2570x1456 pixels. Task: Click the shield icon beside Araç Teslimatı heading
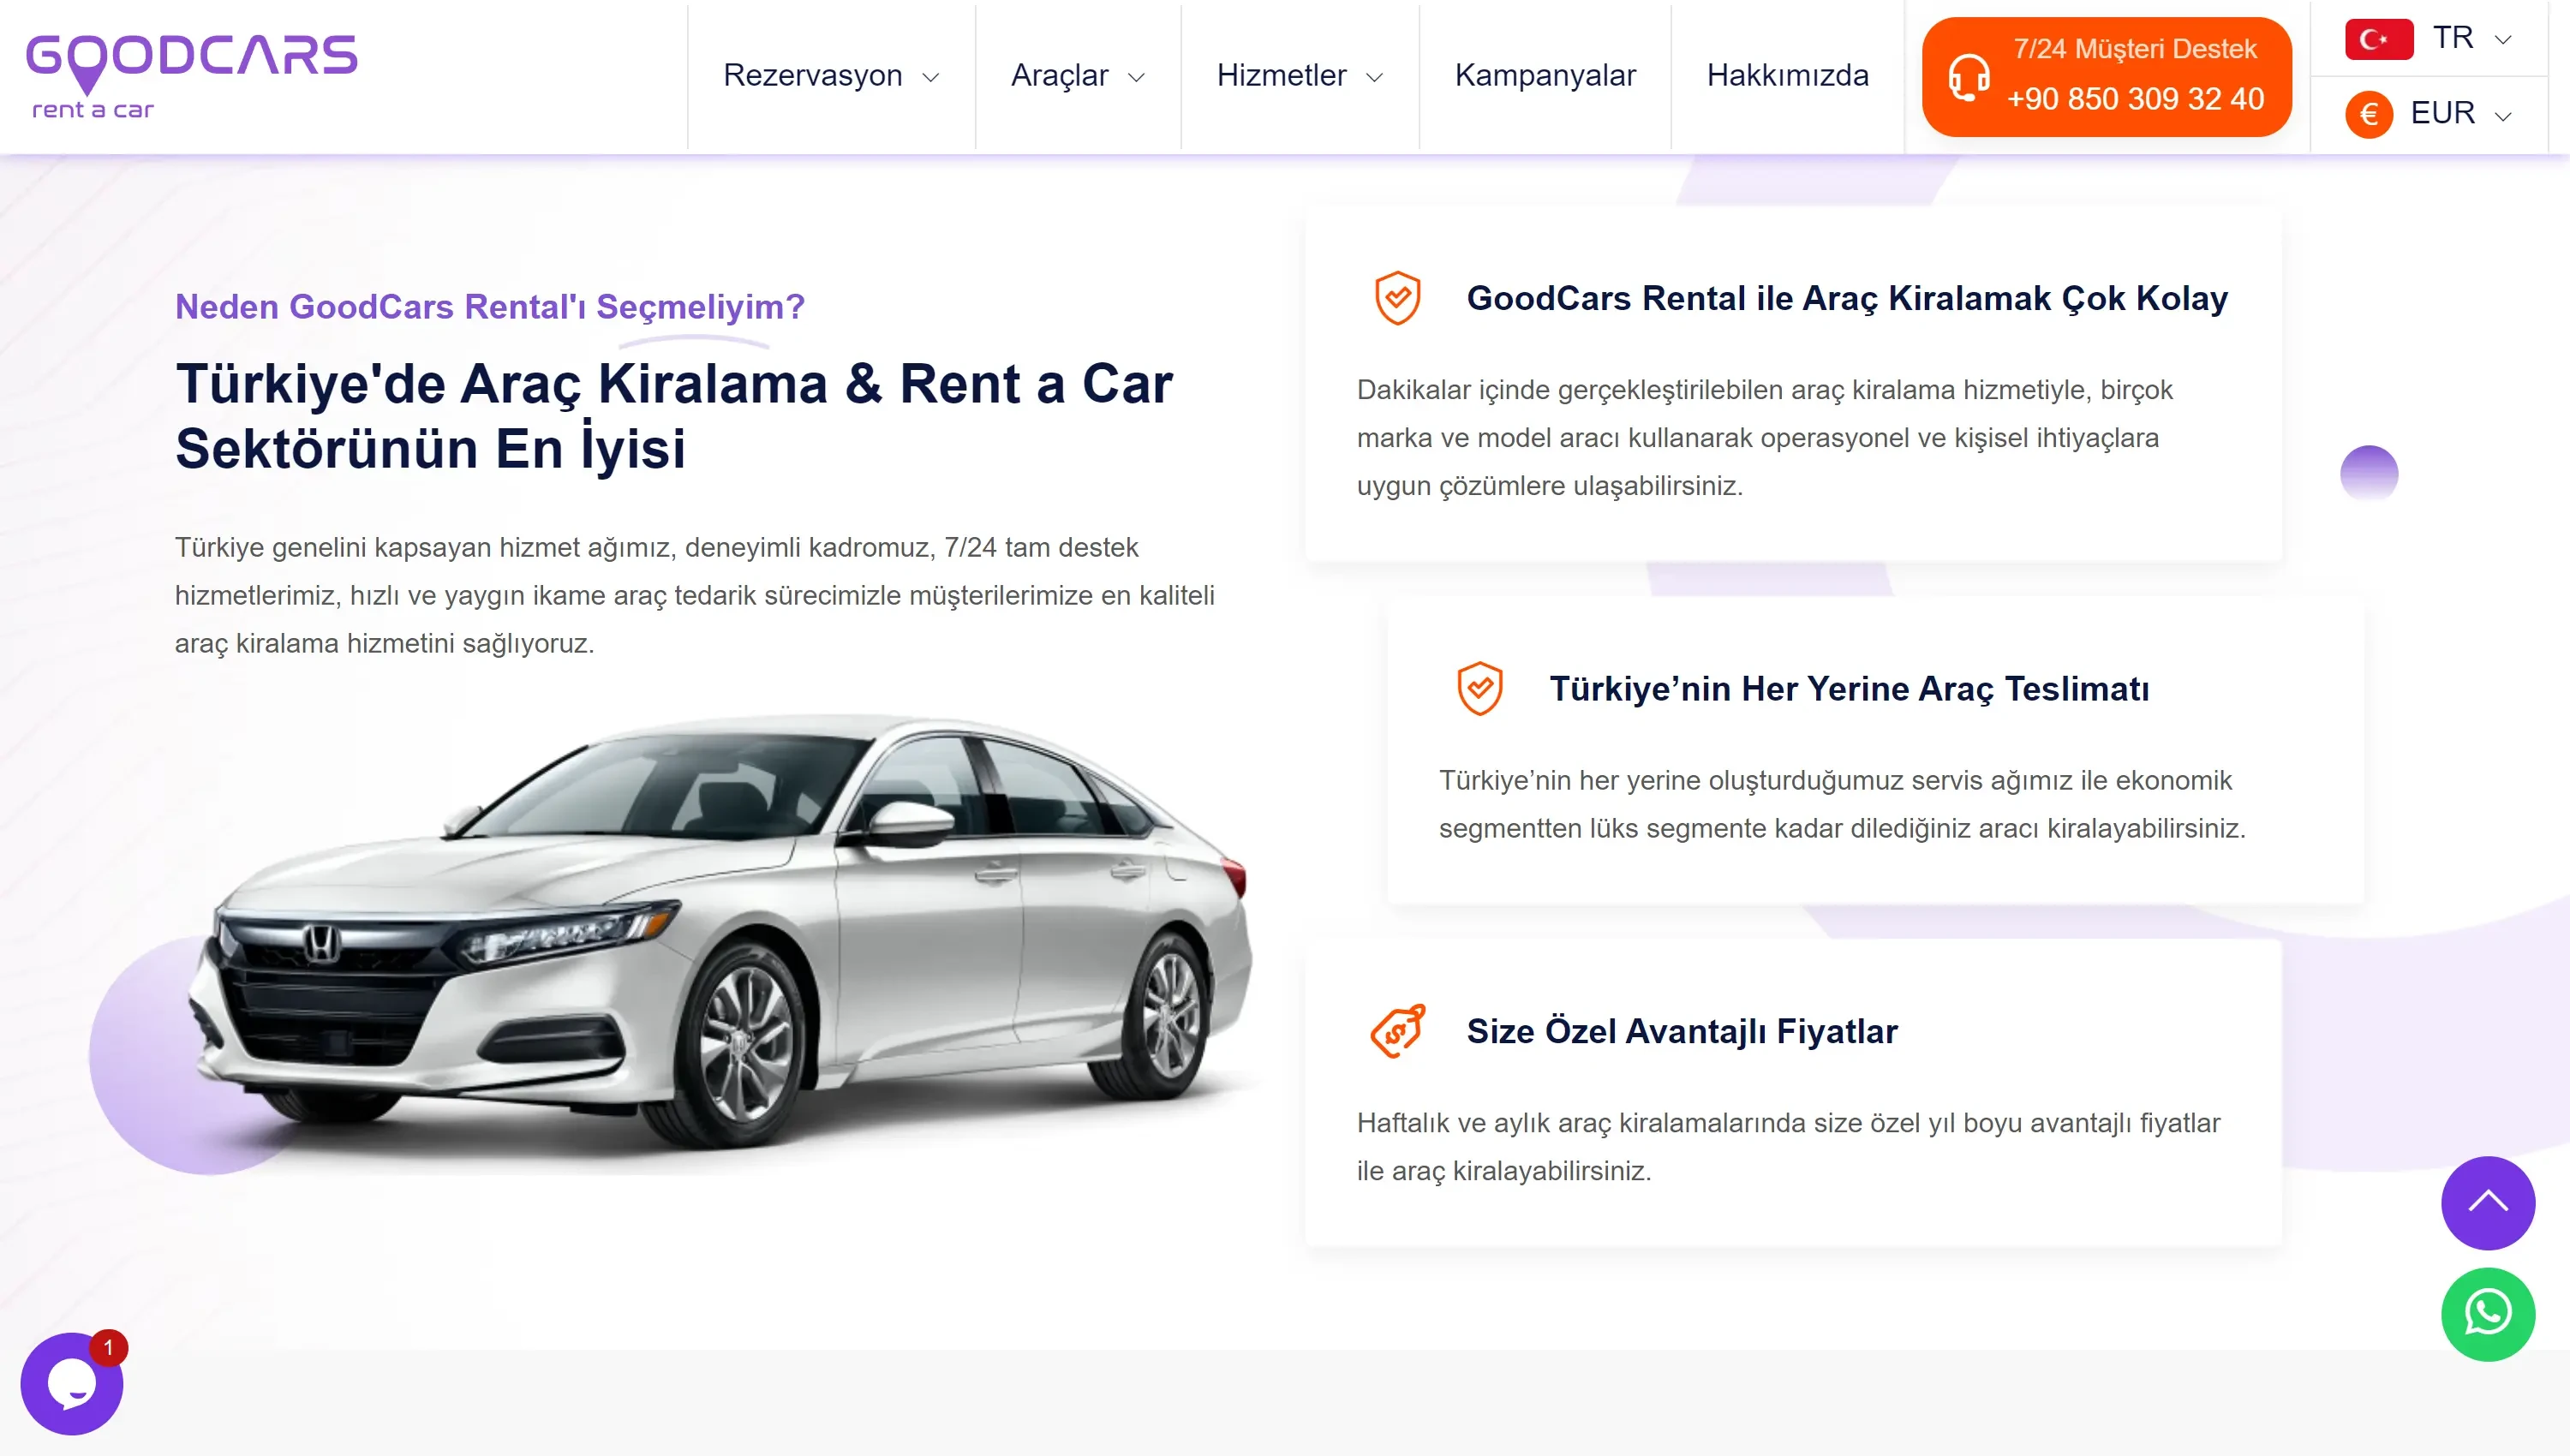(x=1479, y=688)
